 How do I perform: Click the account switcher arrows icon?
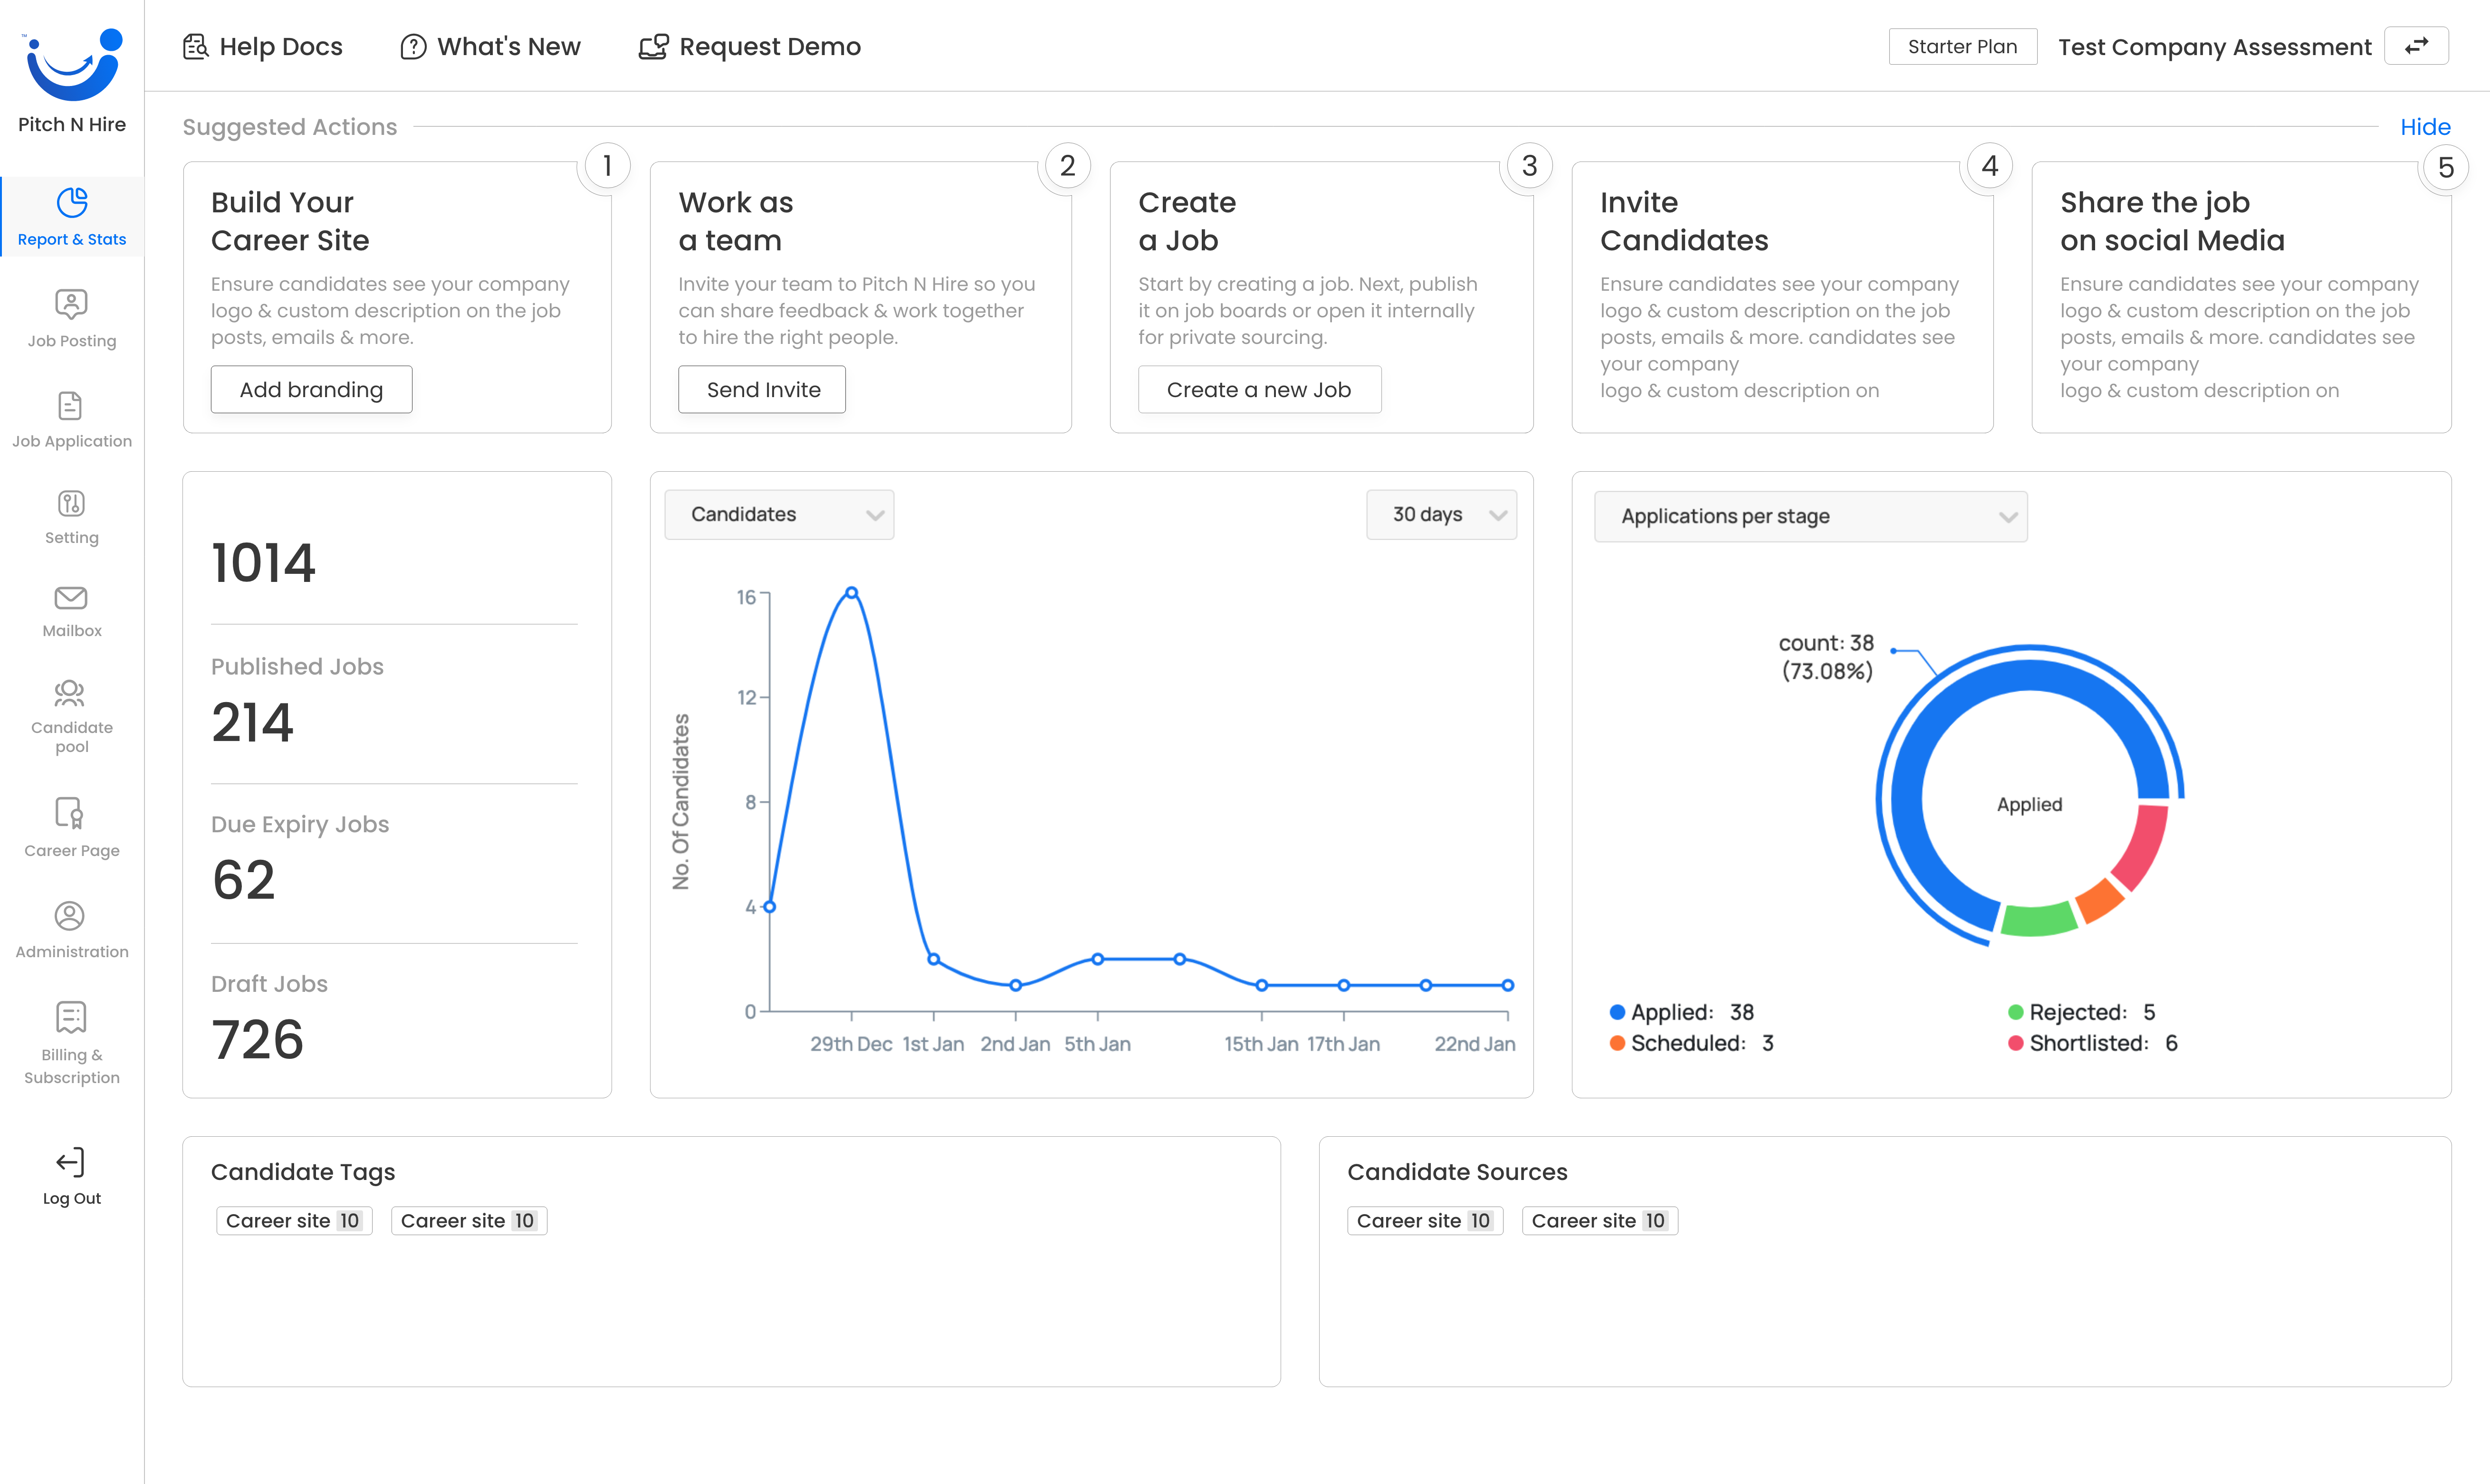click(2416, 45)
